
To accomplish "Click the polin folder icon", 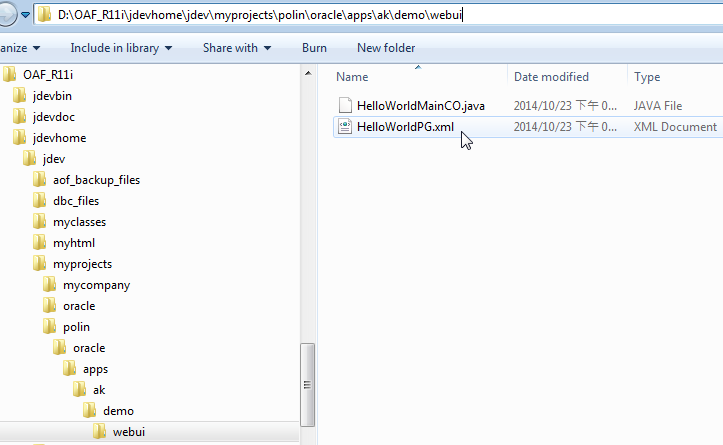I will tap(50, 327).
